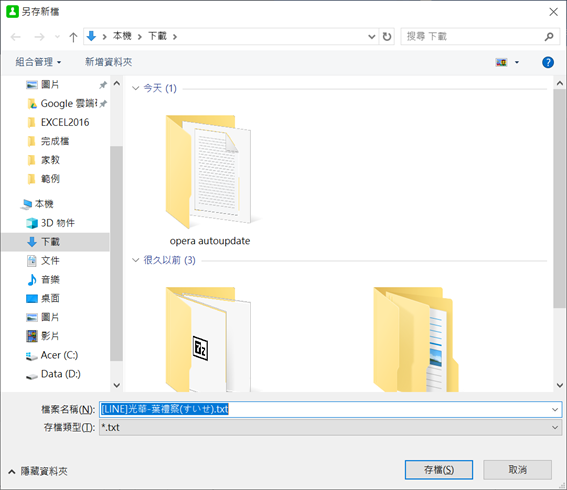Image resolution: width=567 pixels, height=490 pixels.
Task: Select 圖片 under 本機 in sidebar
Action: (50, 317)
